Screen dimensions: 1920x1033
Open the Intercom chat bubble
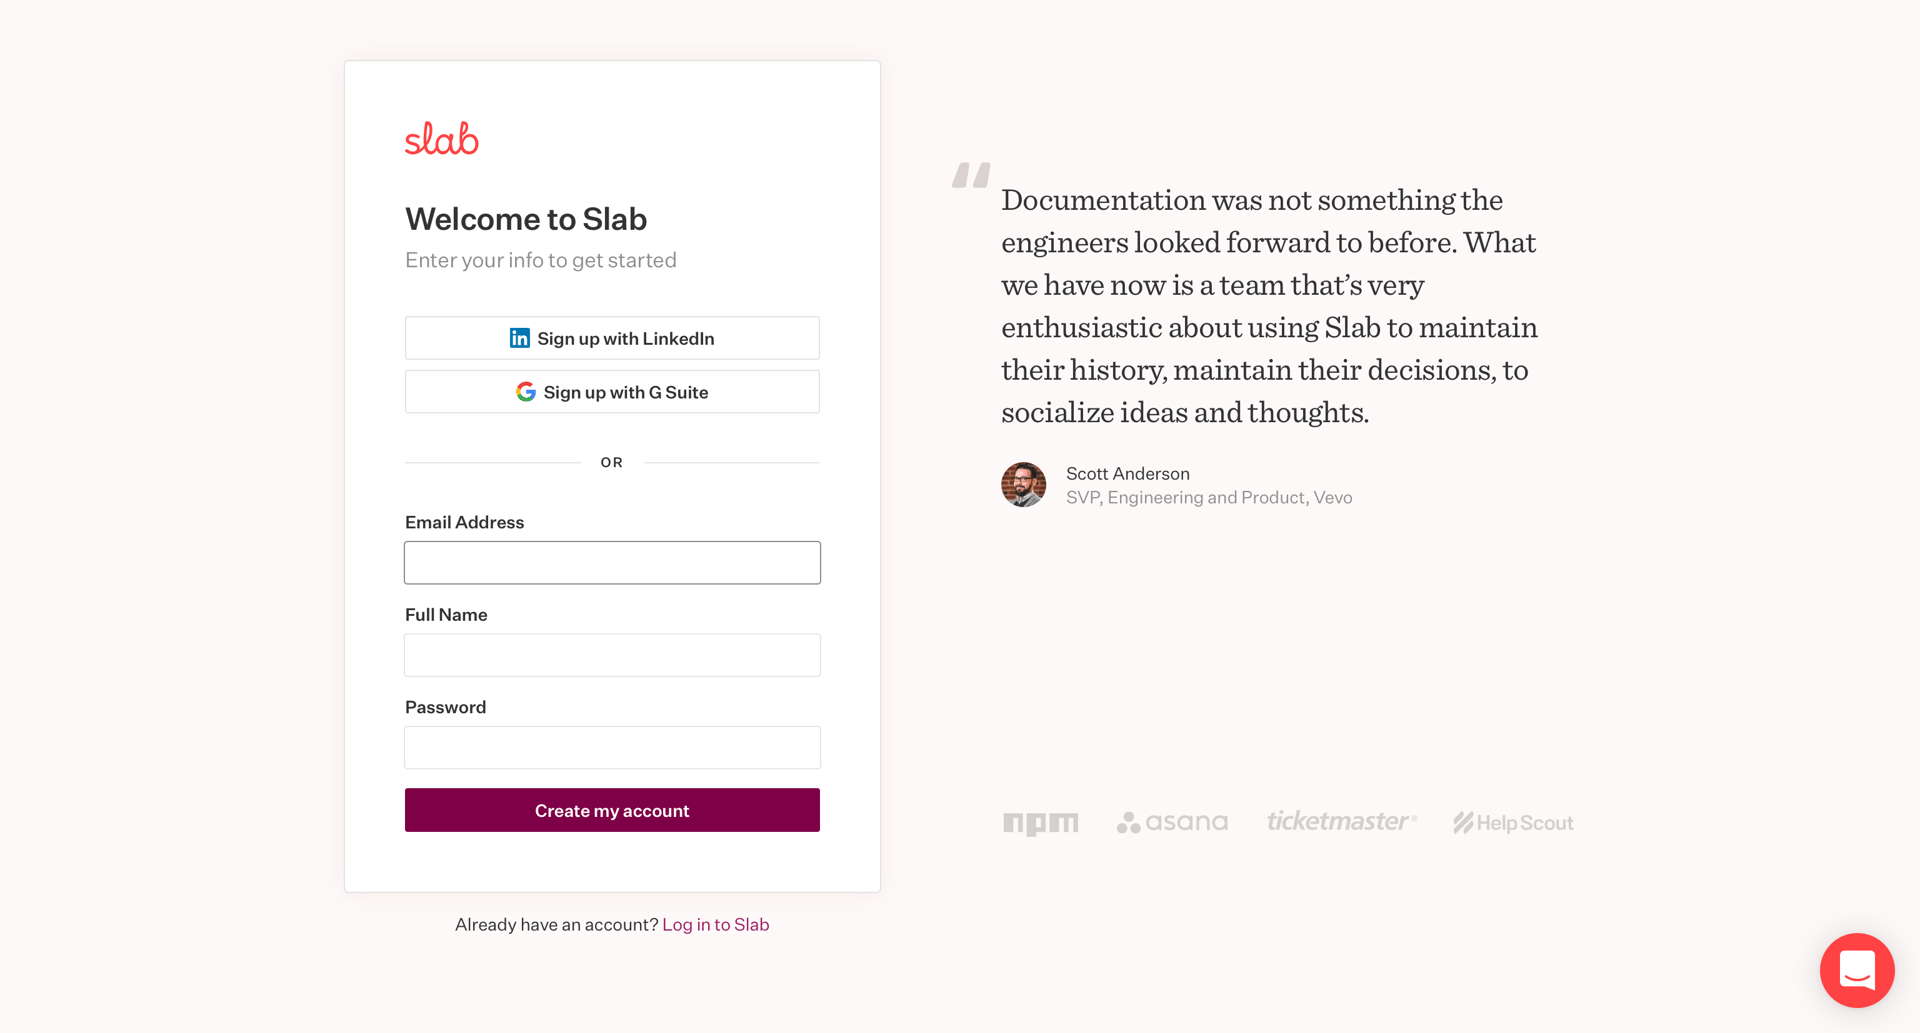point(1857,970)
